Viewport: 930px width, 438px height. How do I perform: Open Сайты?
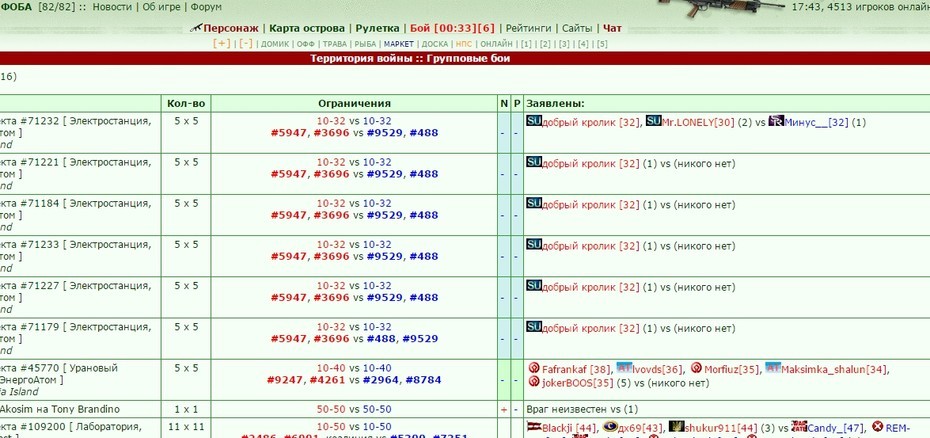[577, 28]
